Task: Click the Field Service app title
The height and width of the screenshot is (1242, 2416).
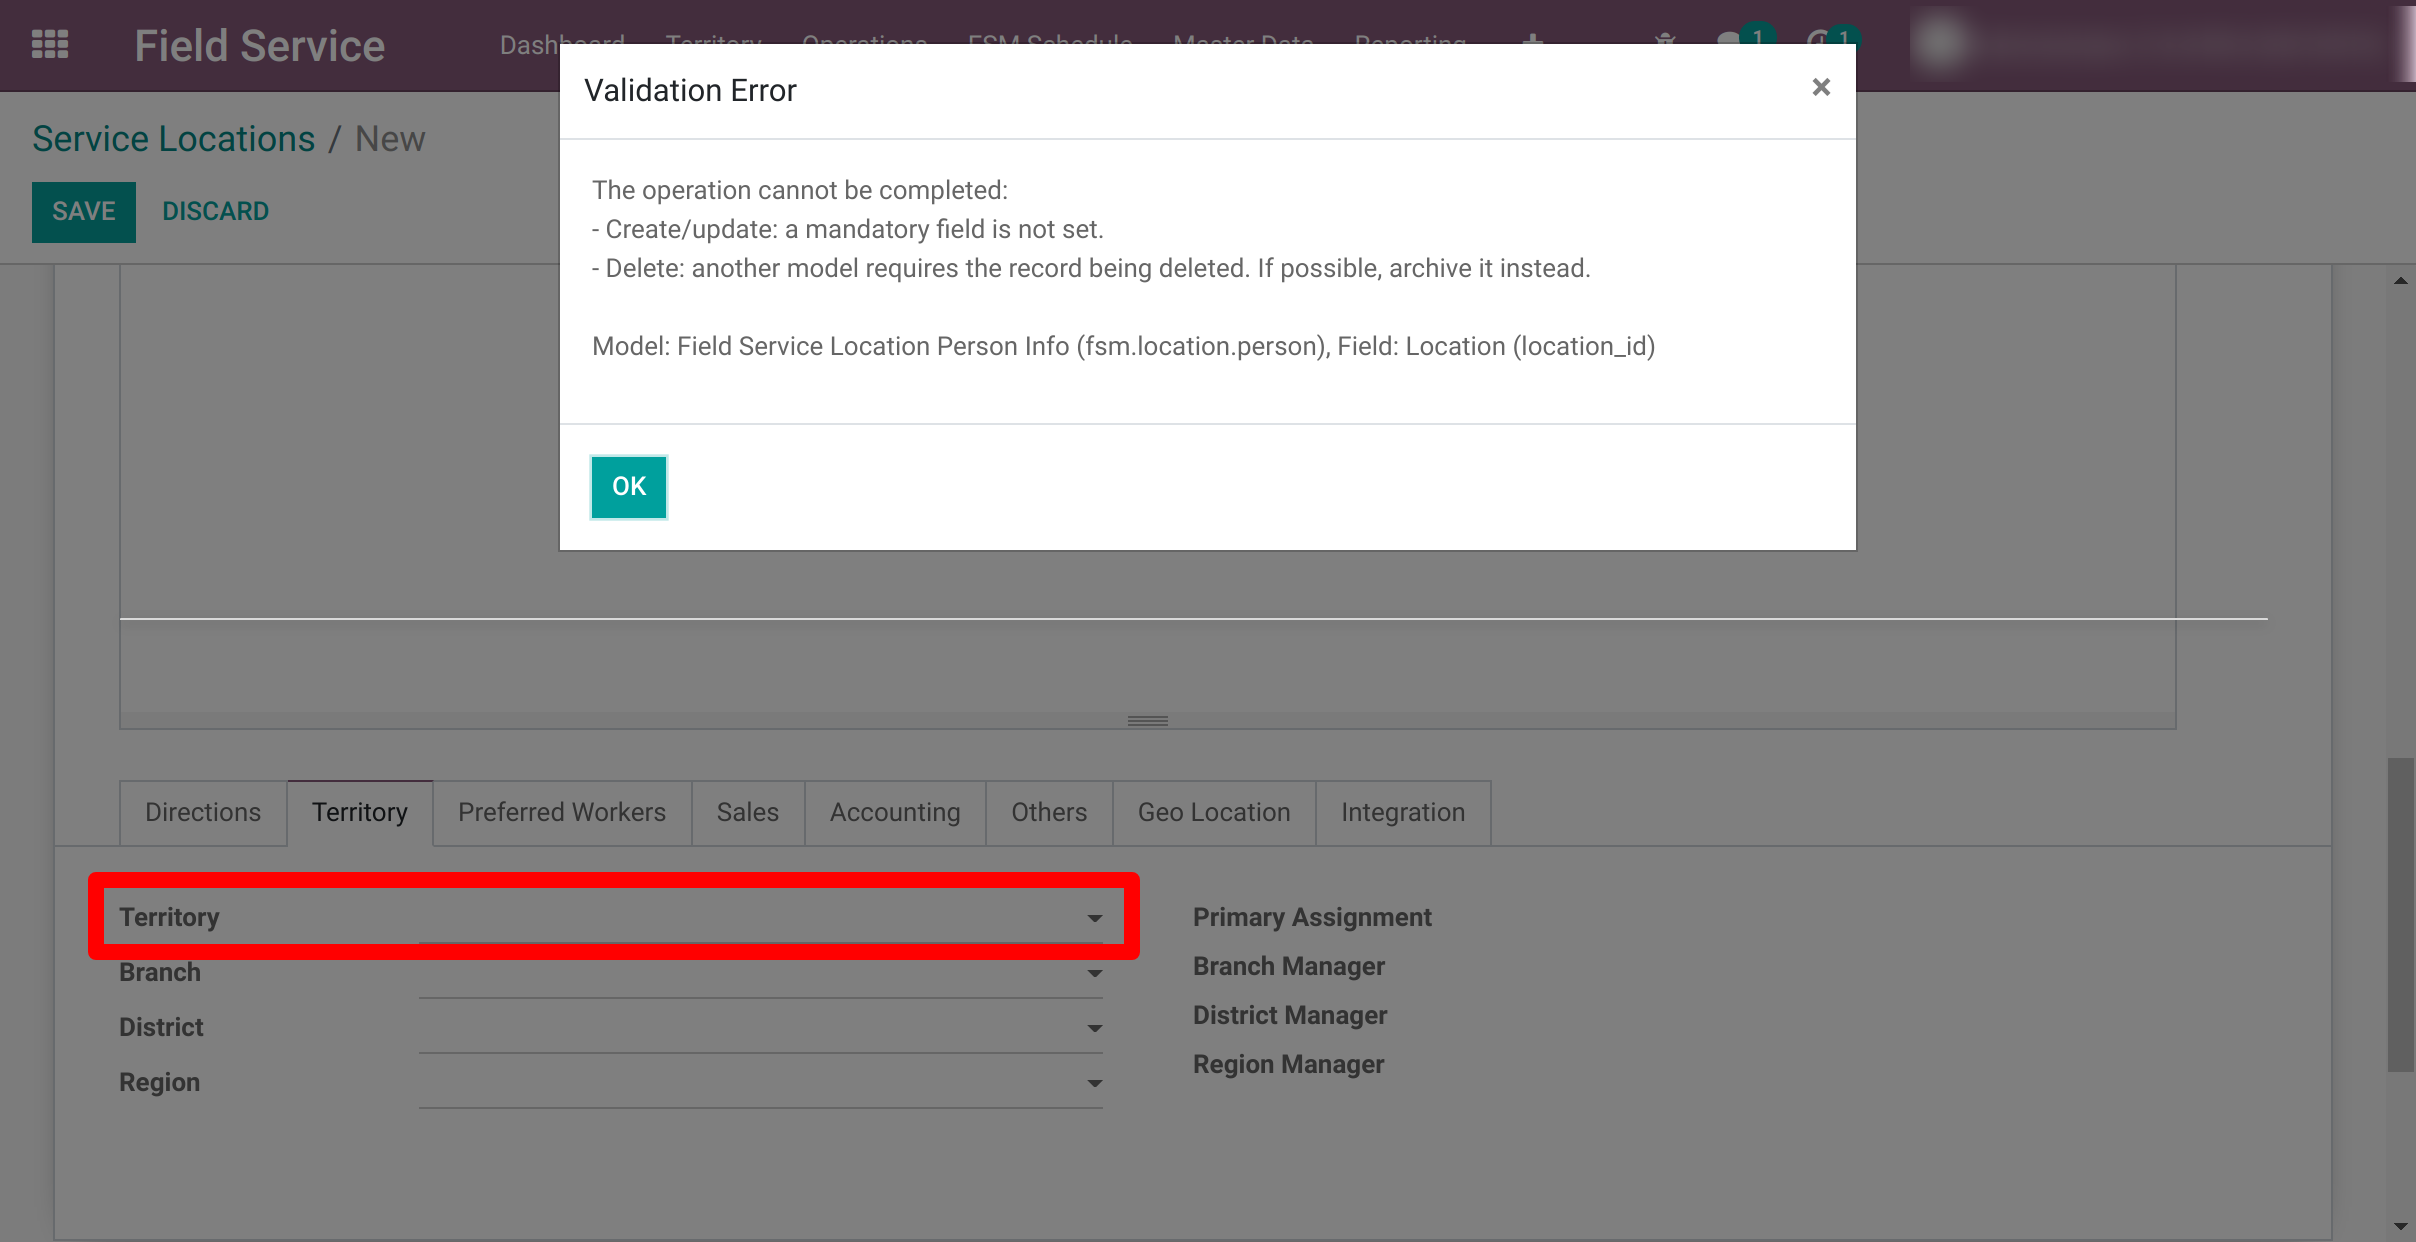Action: click(x=258, y=45)
